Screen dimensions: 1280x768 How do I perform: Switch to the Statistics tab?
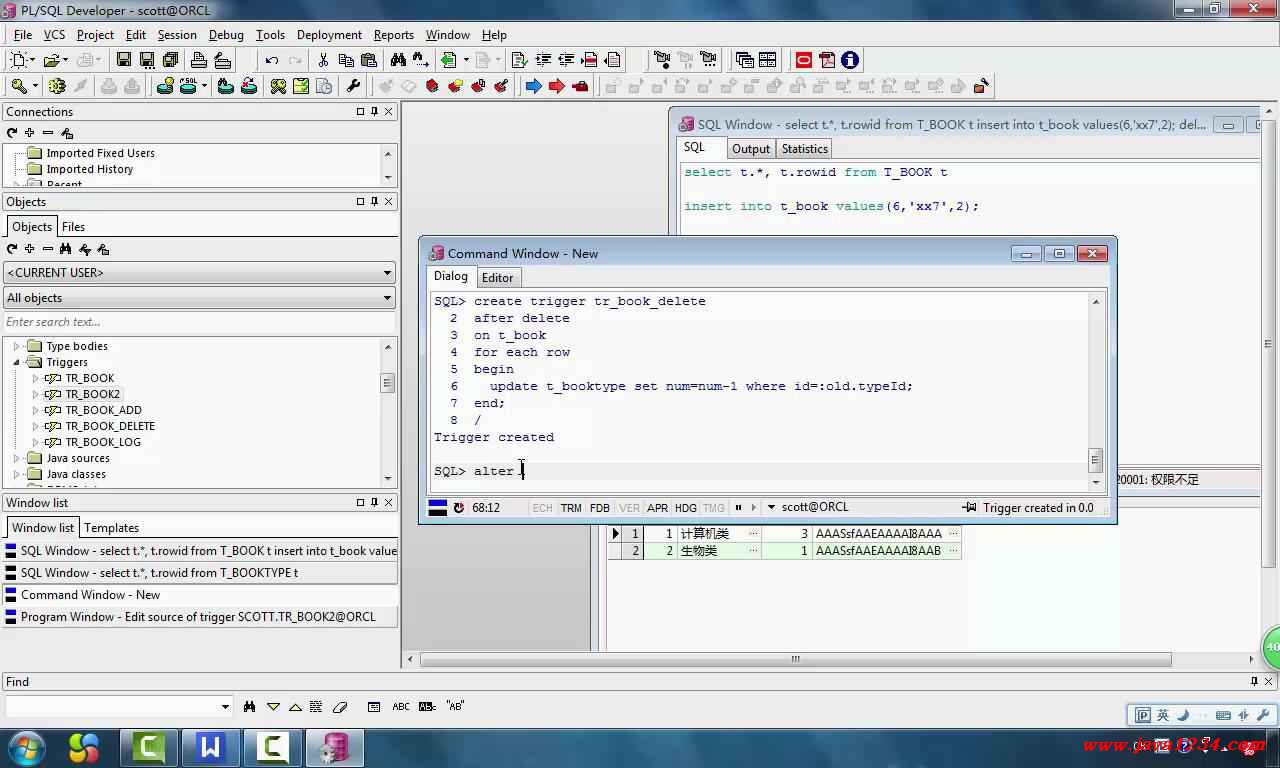click(x=805, y=149)
